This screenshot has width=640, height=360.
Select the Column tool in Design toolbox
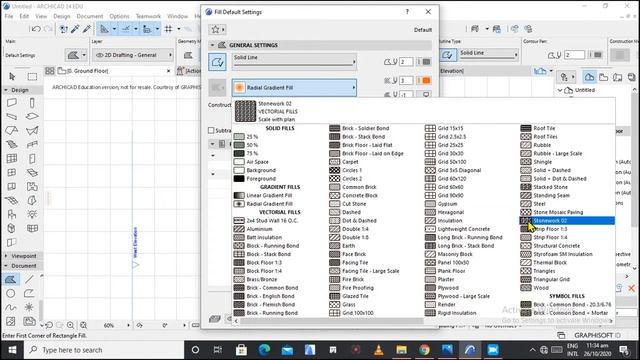32,102
